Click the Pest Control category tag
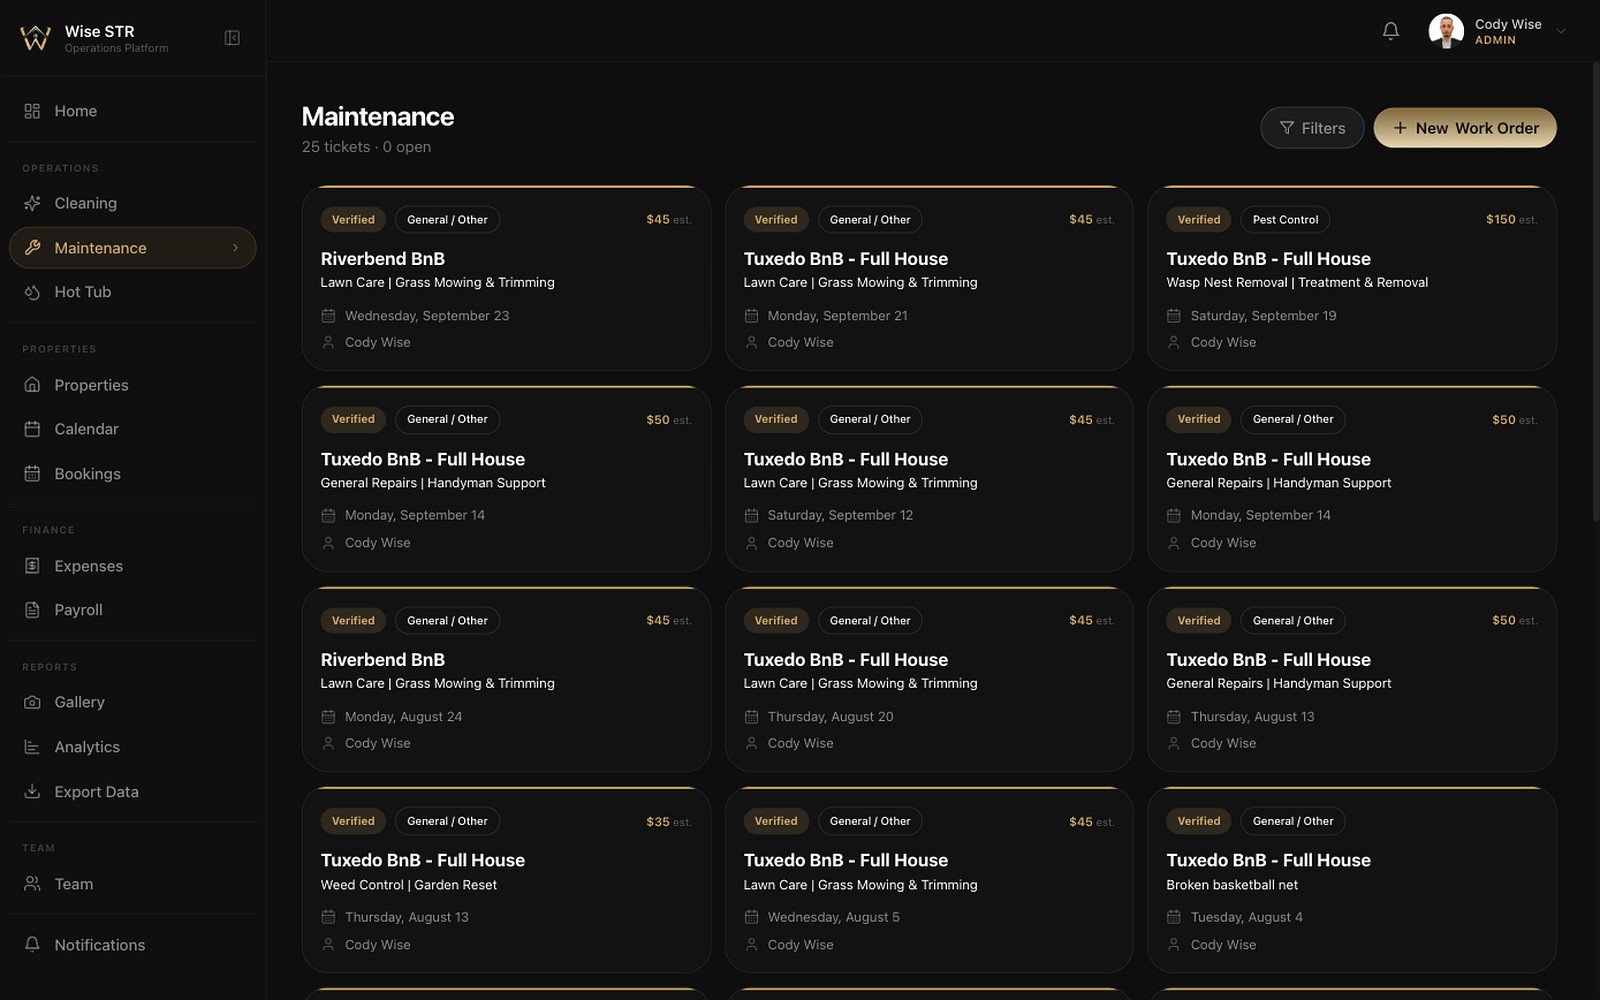 [1285, 220]
